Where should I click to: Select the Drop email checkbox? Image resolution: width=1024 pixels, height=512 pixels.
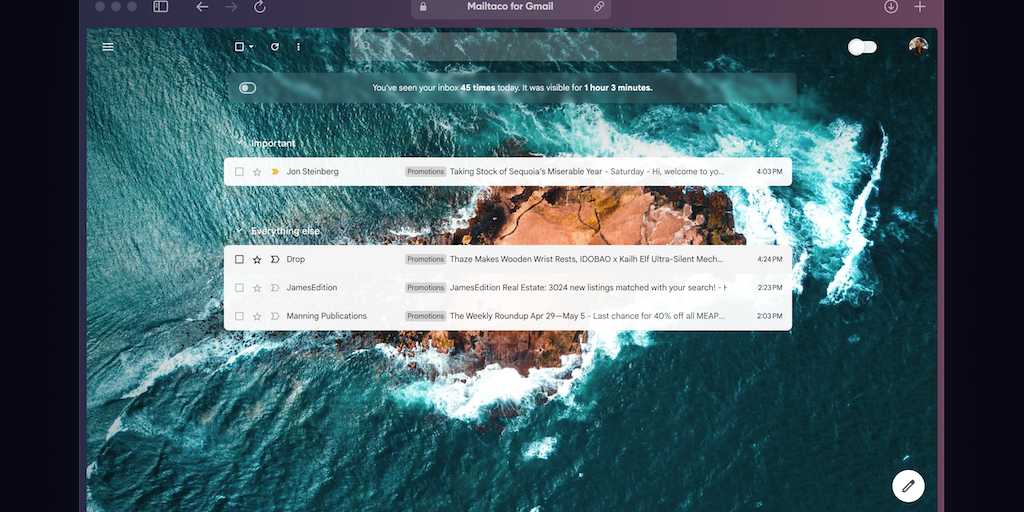(x=240, y=259)
